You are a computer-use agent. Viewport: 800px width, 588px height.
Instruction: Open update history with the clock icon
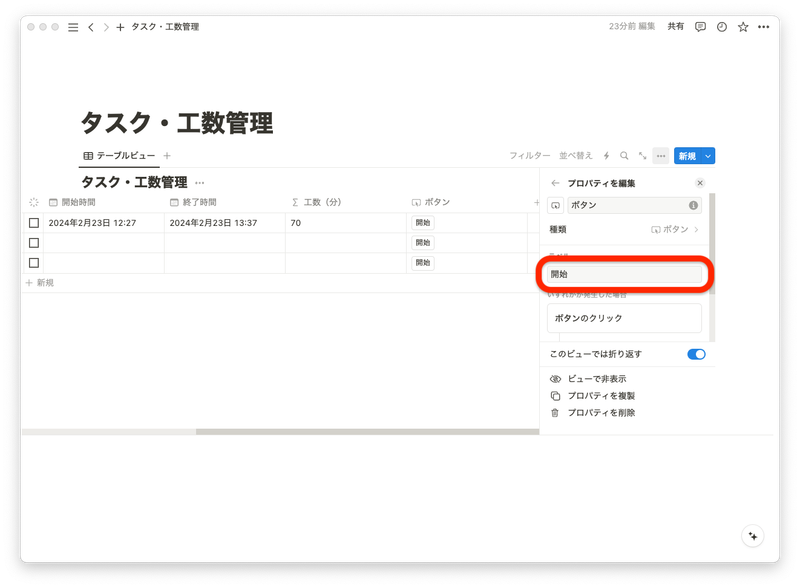pyautogui.click(x=722, y=27)
